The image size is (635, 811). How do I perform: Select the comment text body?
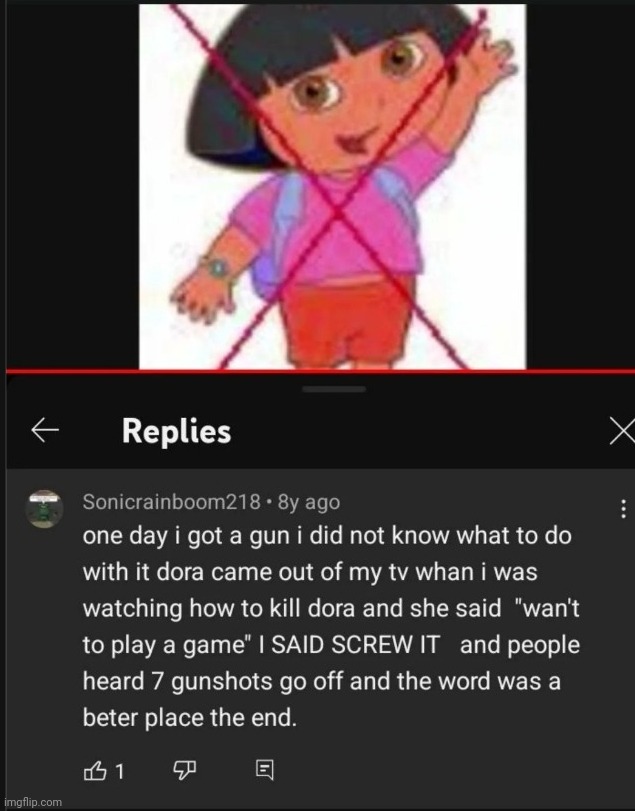pyautogui.click(x=331, y=626)
